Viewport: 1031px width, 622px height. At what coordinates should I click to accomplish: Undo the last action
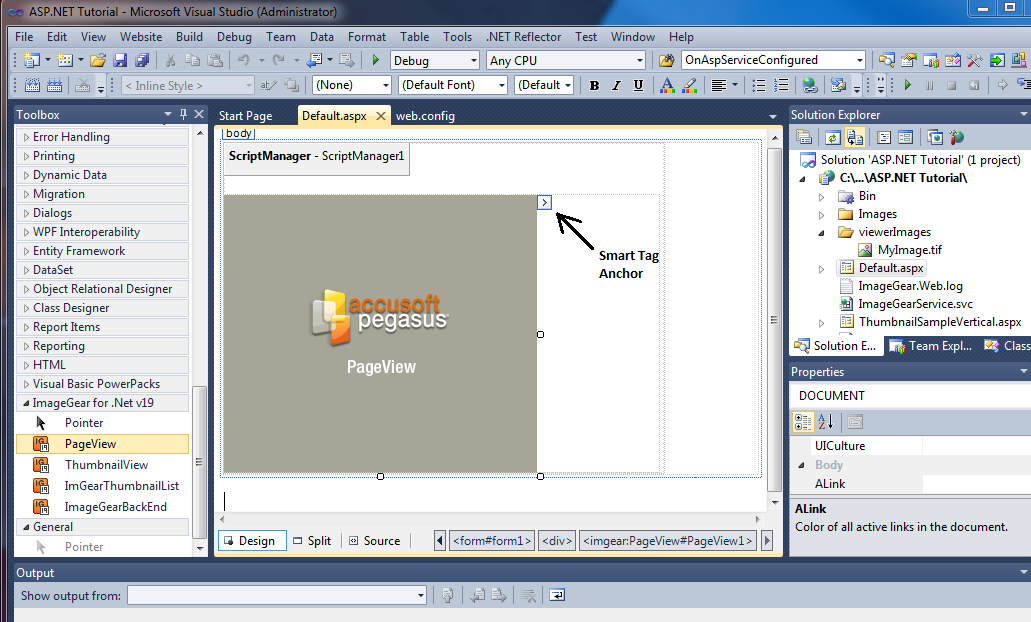coord(244,60)
